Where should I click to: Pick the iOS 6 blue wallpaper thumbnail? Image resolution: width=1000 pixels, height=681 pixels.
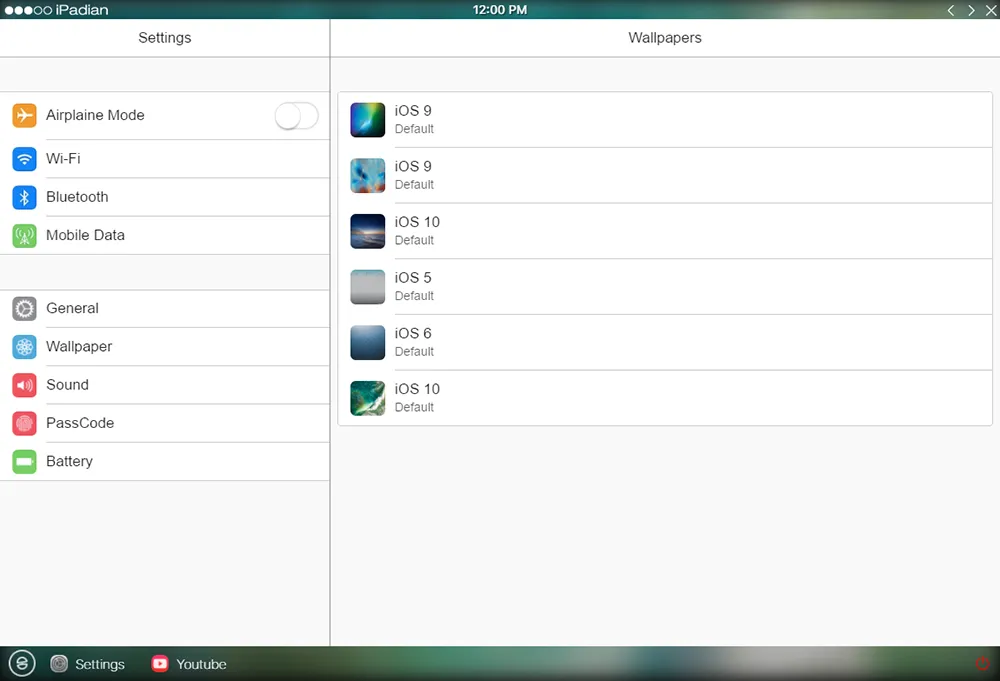click(x=367, y=342)
